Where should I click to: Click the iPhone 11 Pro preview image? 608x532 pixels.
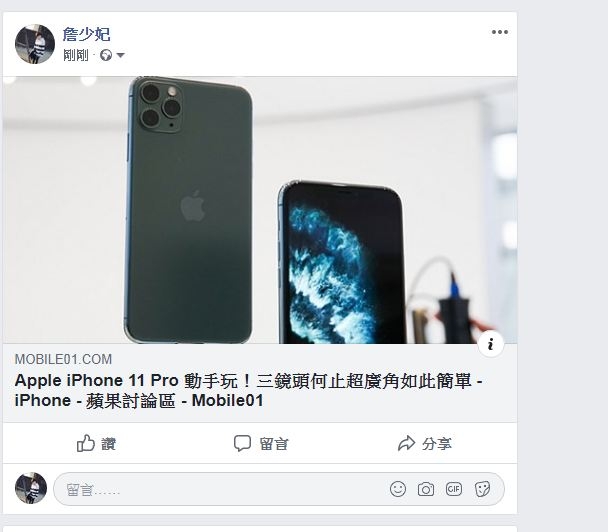pos(260,210)
